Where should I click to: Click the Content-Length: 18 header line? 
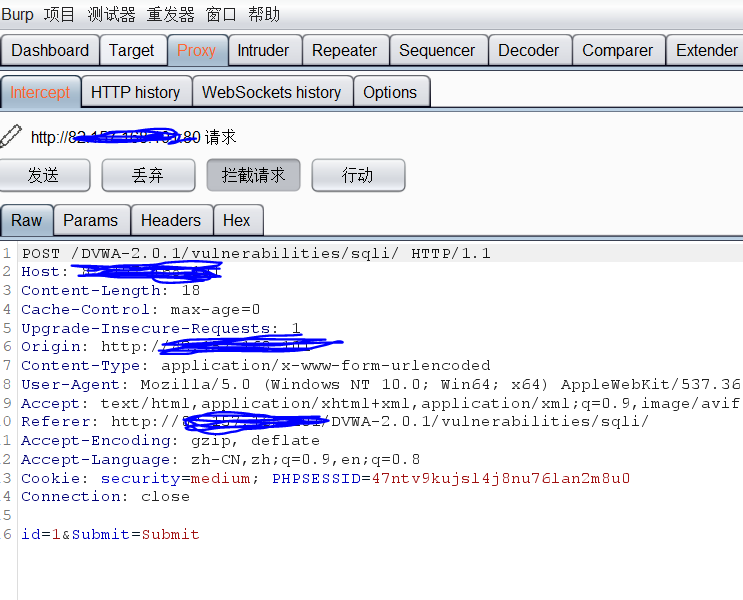110,291
